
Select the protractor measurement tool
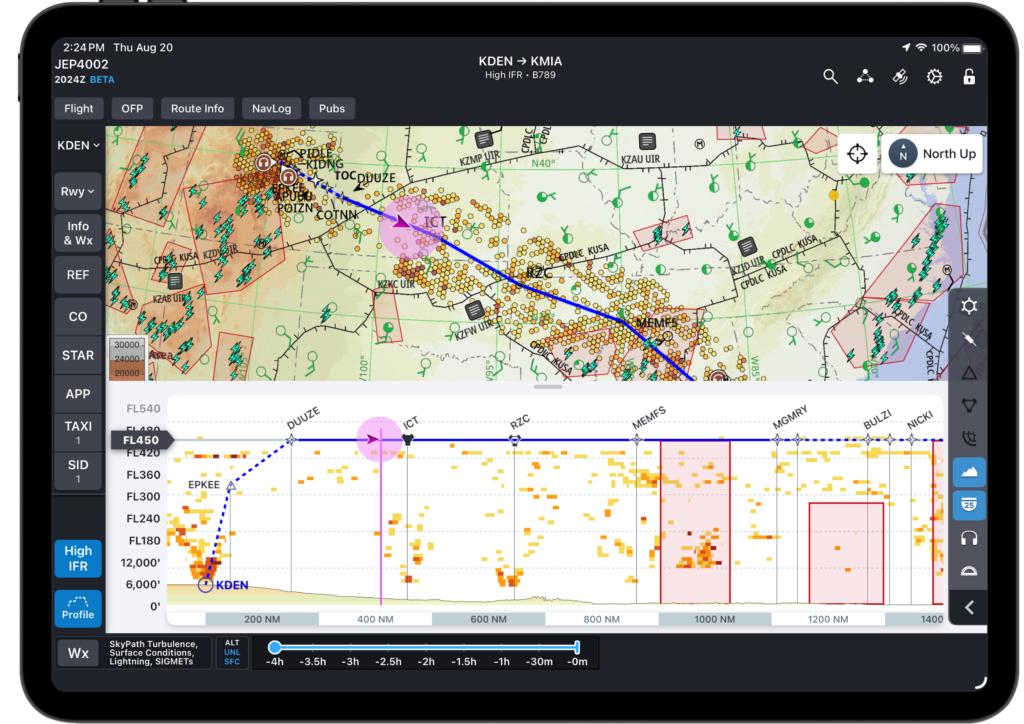coord(969,571)
